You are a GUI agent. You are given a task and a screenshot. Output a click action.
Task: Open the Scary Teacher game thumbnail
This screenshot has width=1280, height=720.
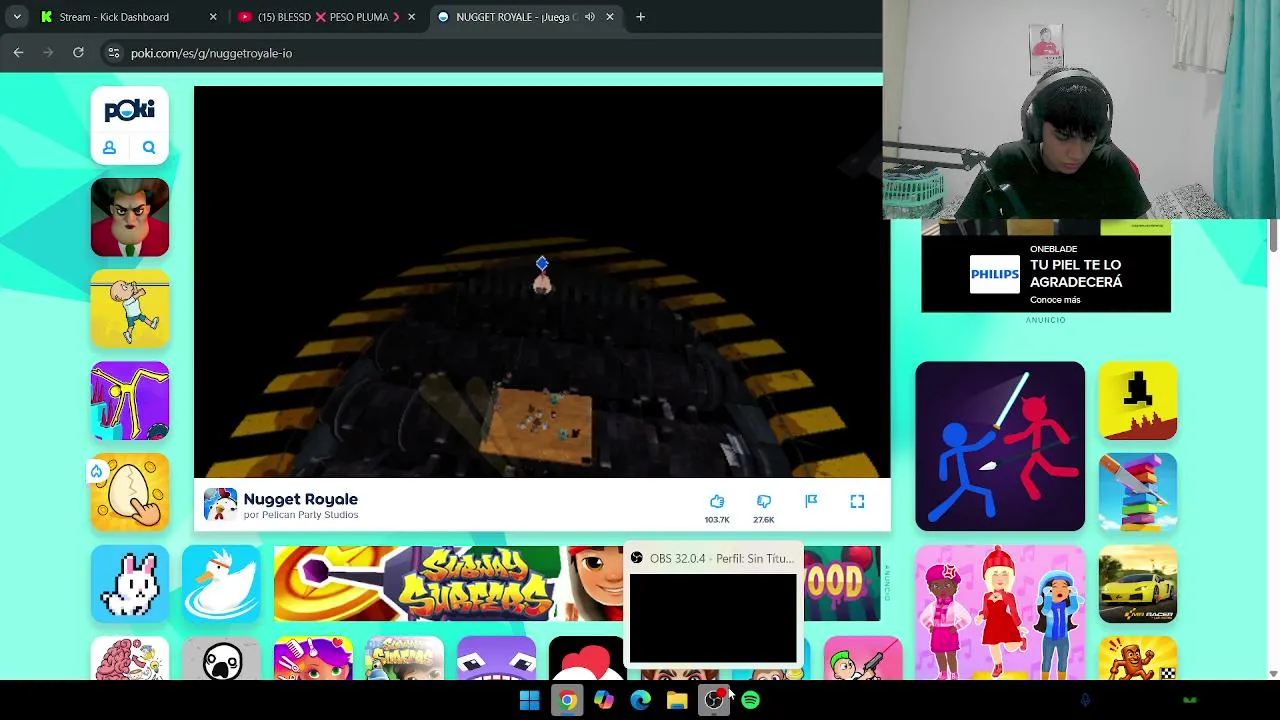tap(130, 217)
